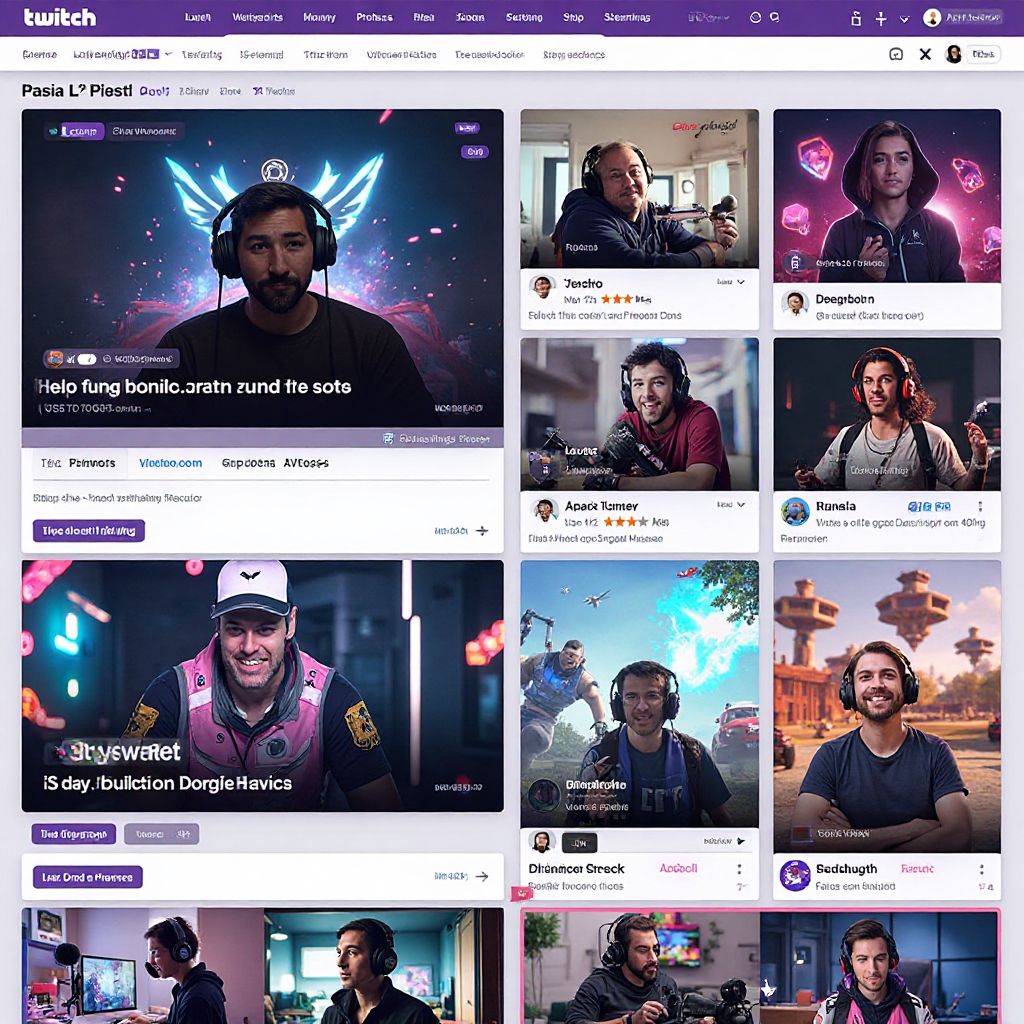Click the plus icon near your avatar
Screen dimensions: 1024x1024
point(880,18)
